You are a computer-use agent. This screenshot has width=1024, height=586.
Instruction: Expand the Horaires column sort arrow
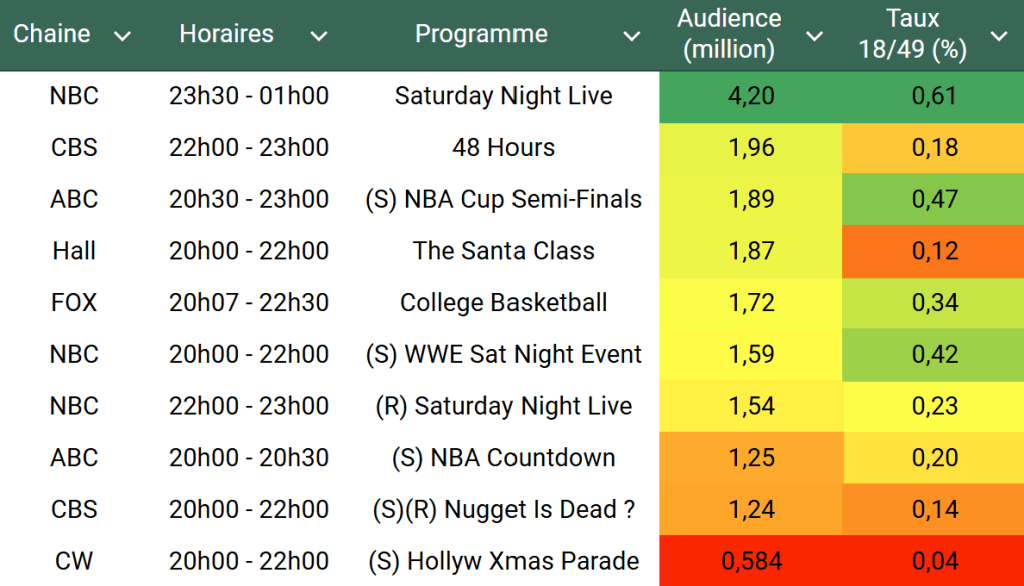[318, 36]
